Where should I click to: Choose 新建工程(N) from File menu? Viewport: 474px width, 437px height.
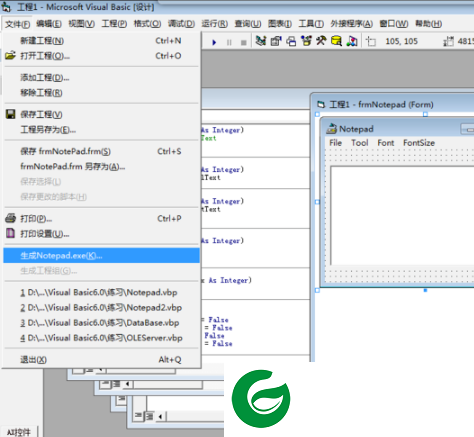tap(101, 41)
